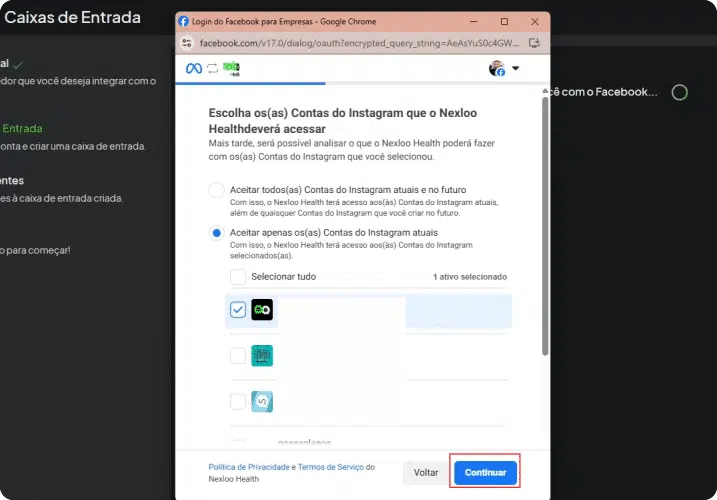This screenshot has height=500, width=717.
Task: Select 'Aceitar apenas os(as) Contas atuais' radio
Action: pyautogui.click(x=216, y=233)
